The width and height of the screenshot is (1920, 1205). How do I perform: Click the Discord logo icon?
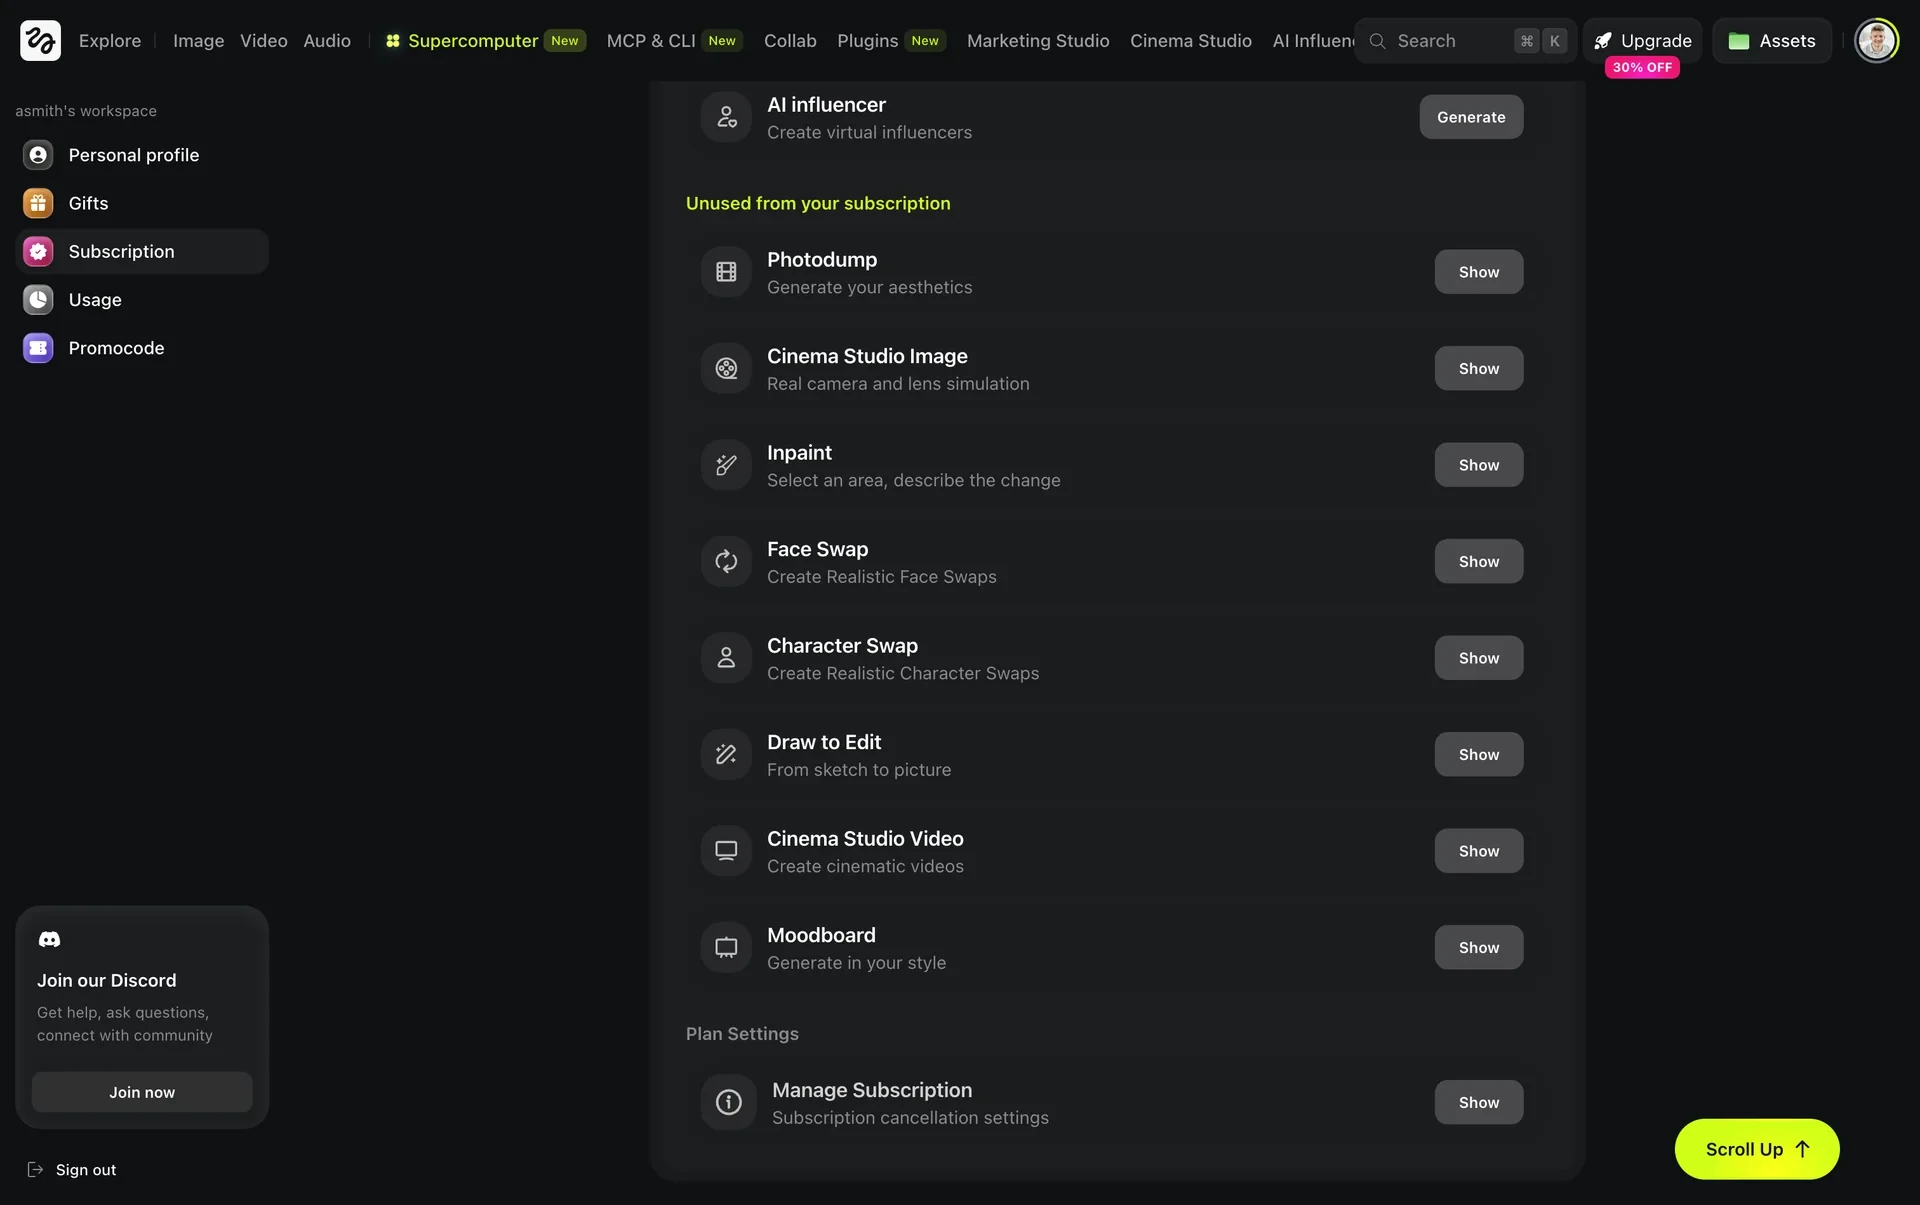(49, 939)
